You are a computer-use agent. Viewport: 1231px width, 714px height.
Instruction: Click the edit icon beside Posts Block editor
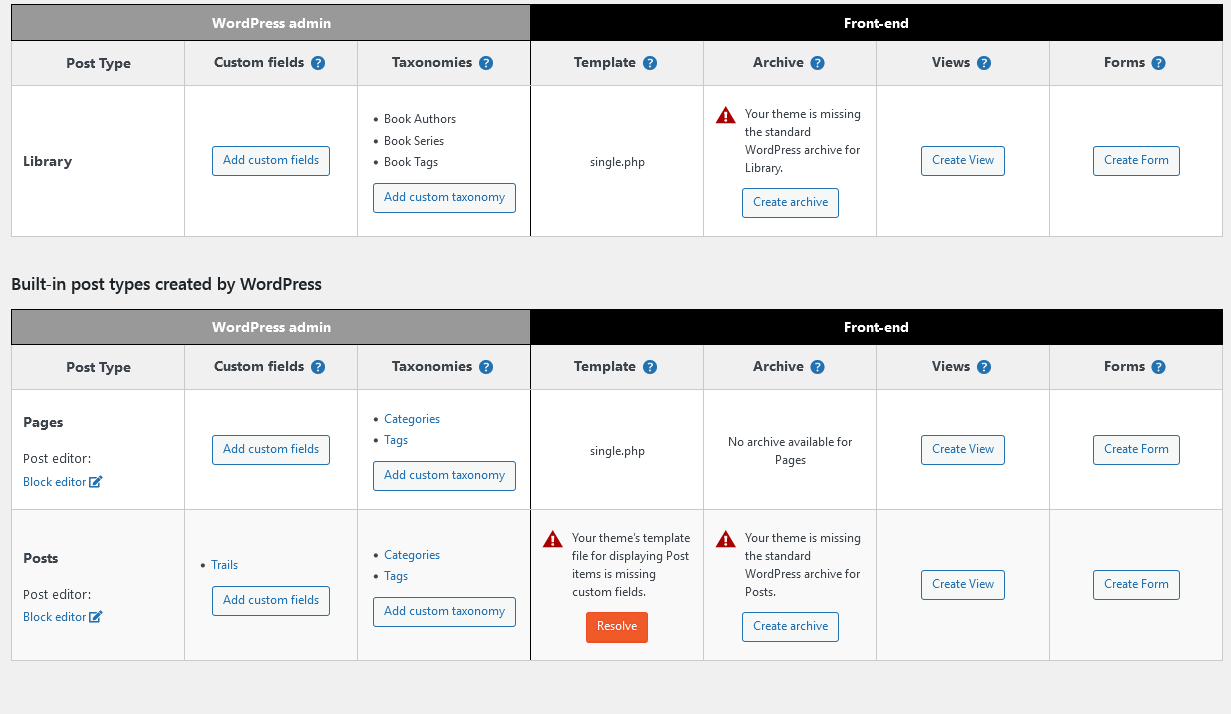96,617
